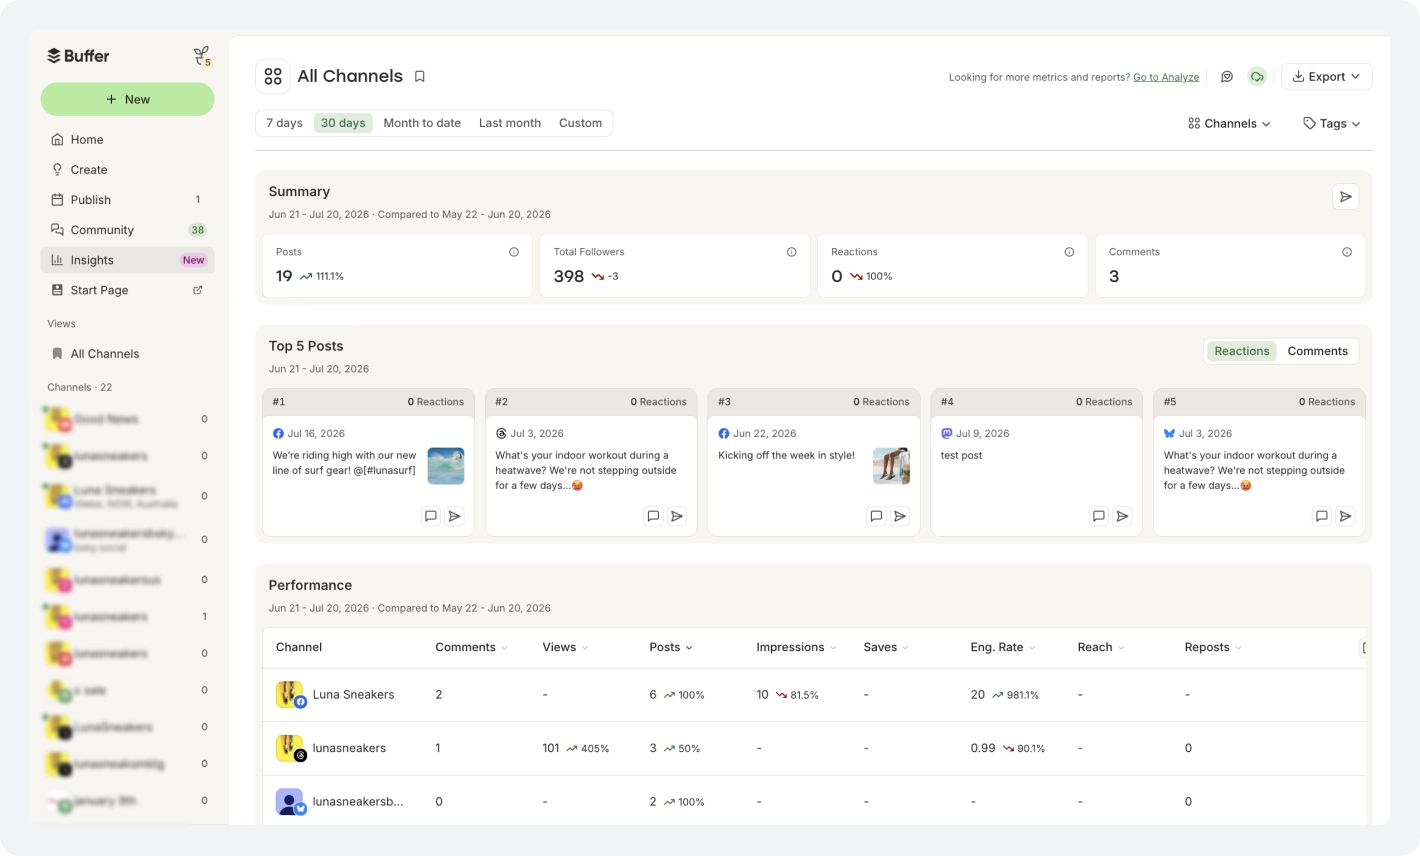Show info for Comments metric
Viewport: 1420px width, 856px height.
click(1347, 252)
